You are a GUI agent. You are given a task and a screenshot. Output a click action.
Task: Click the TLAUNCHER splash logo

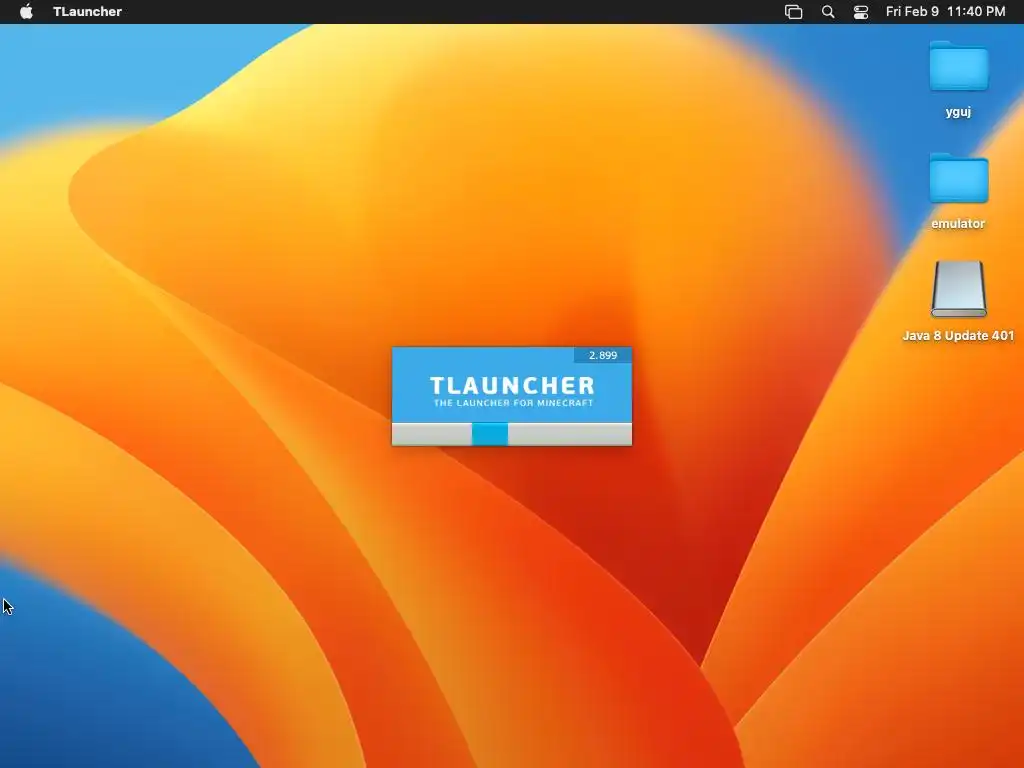[513, 385]
